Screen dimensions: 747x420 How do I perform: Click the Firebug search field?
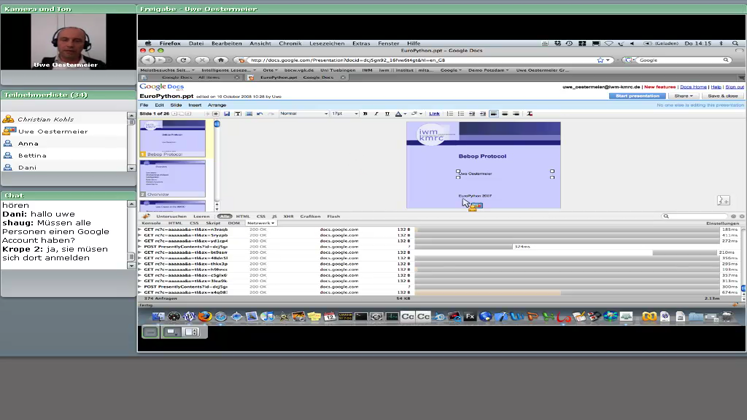coord(696,216)
